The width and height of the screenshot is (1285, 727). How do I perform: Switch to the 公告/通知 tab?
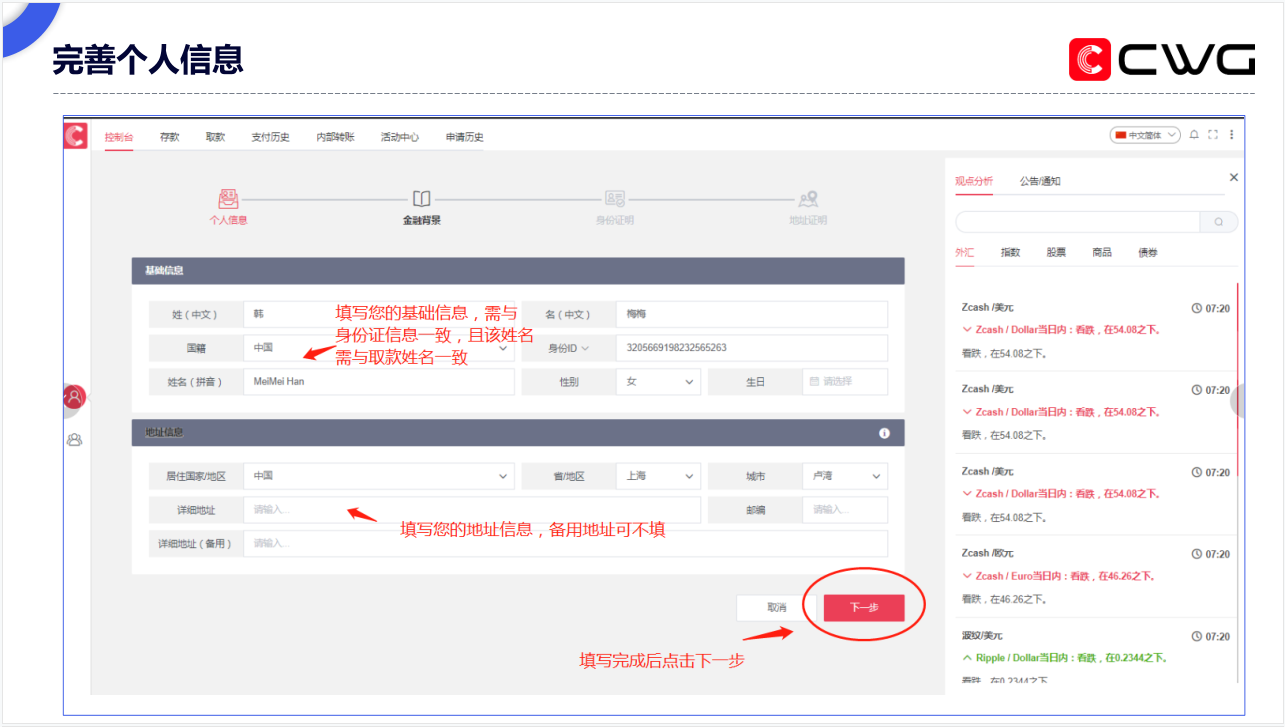pyautogui.click(x=1040, y=181)
